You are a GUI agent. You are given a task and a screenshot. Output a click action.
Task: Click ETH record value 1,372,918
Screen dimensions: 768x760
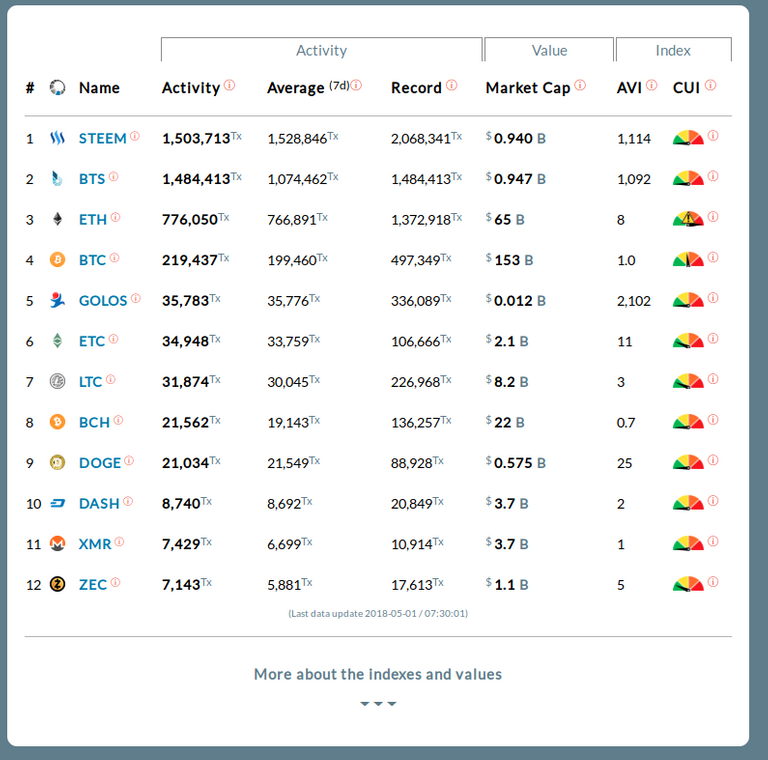pos(421,220)
